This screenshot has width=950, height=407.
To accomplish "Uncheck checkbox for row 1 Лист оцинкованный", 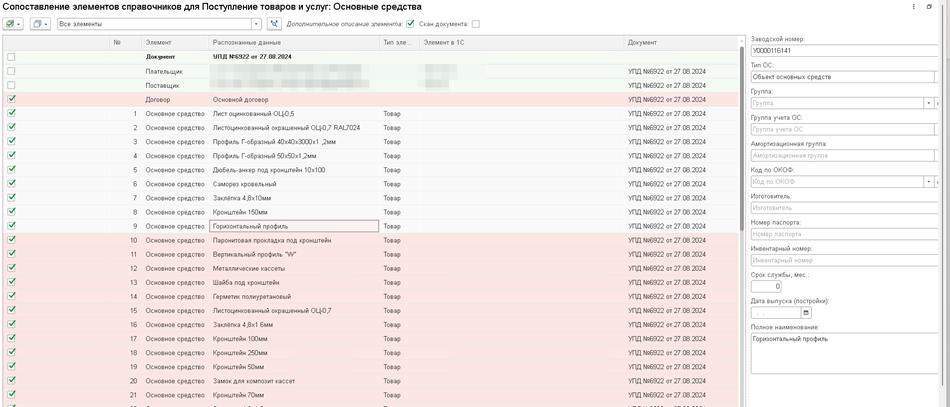I will [12, 113].
